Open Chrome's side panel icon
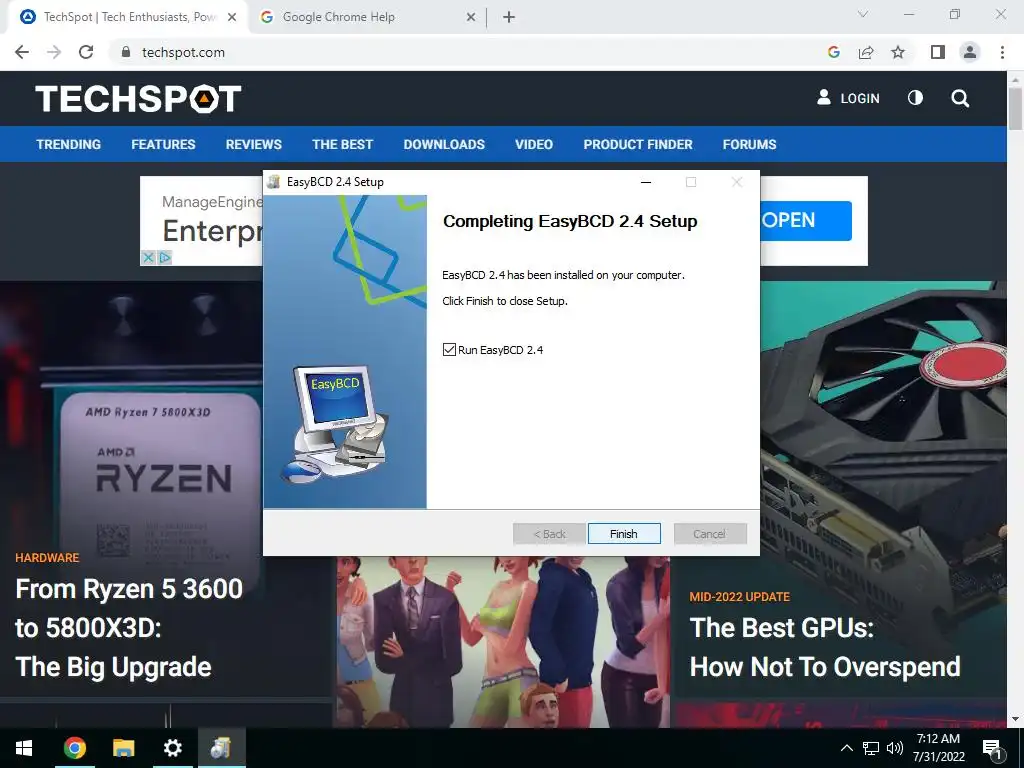The width and height of the screenshot is (1024, 768). (938, 52)
